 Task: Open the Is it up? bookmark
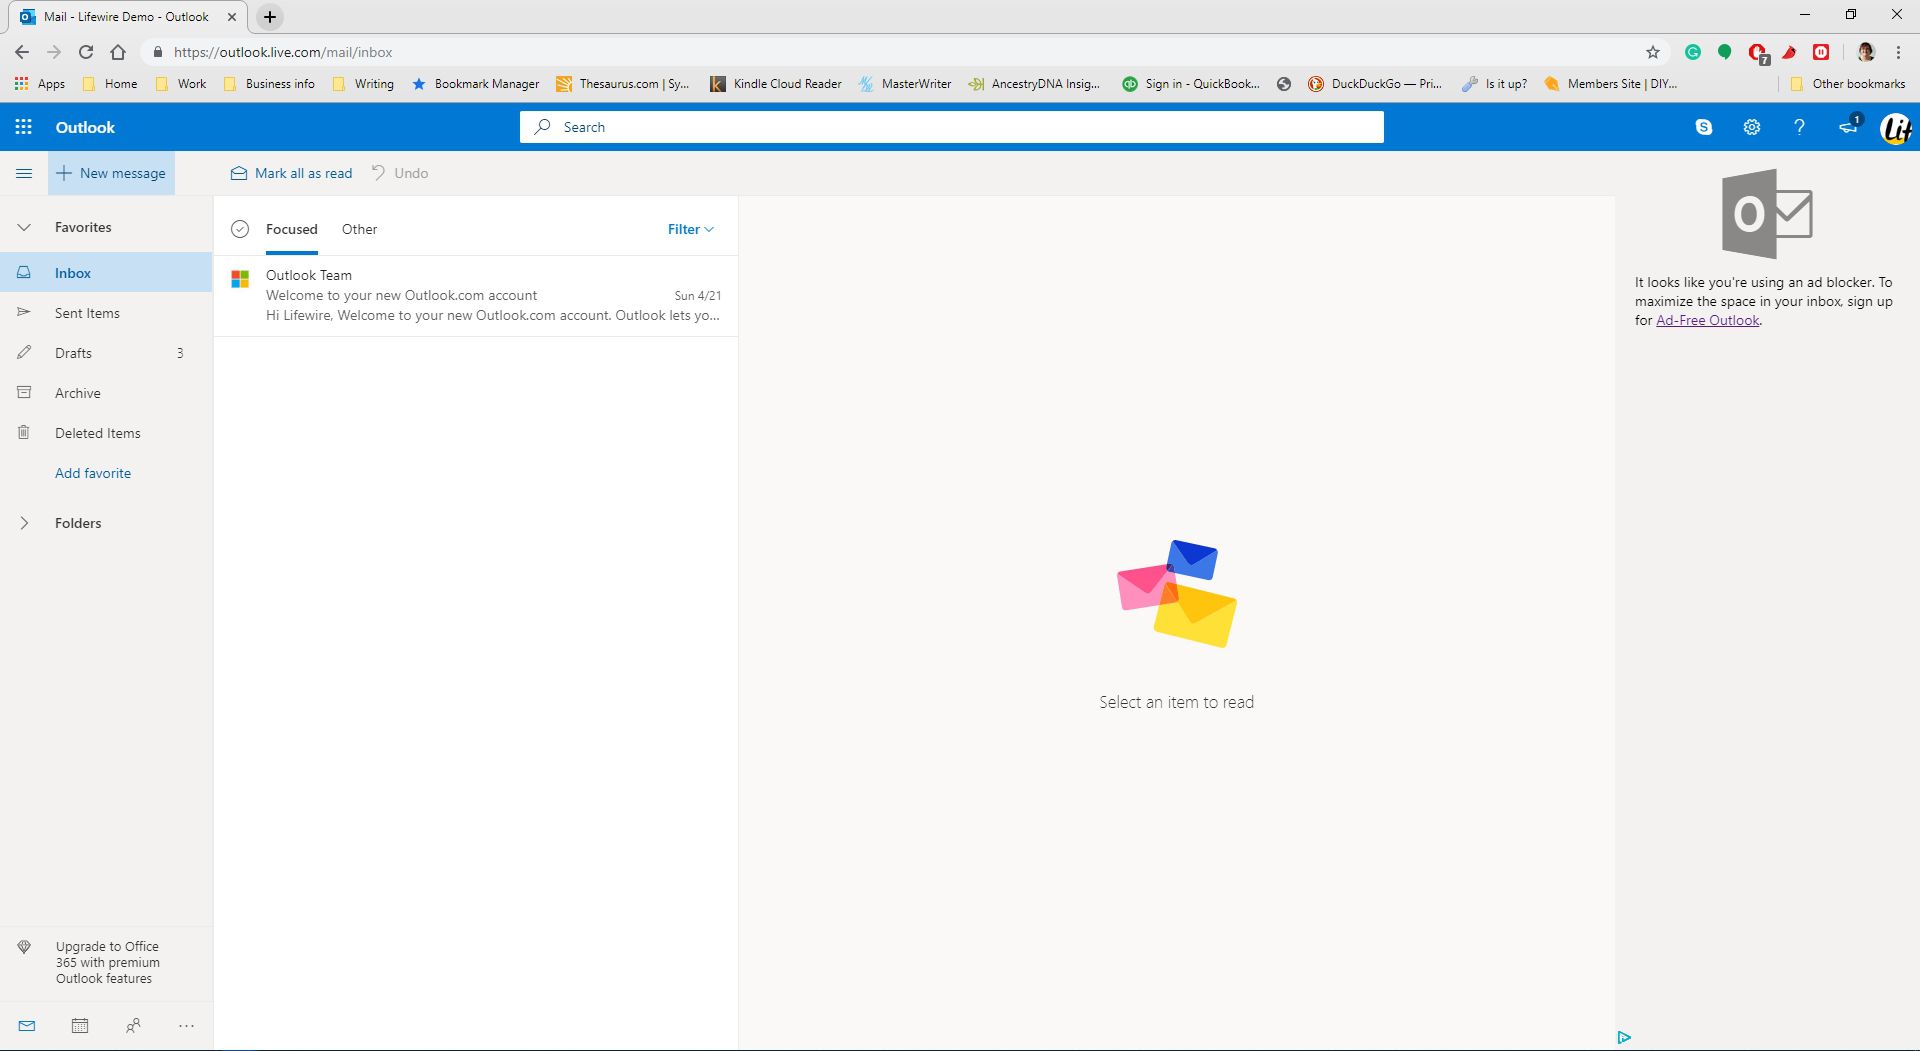point(1495,84)
